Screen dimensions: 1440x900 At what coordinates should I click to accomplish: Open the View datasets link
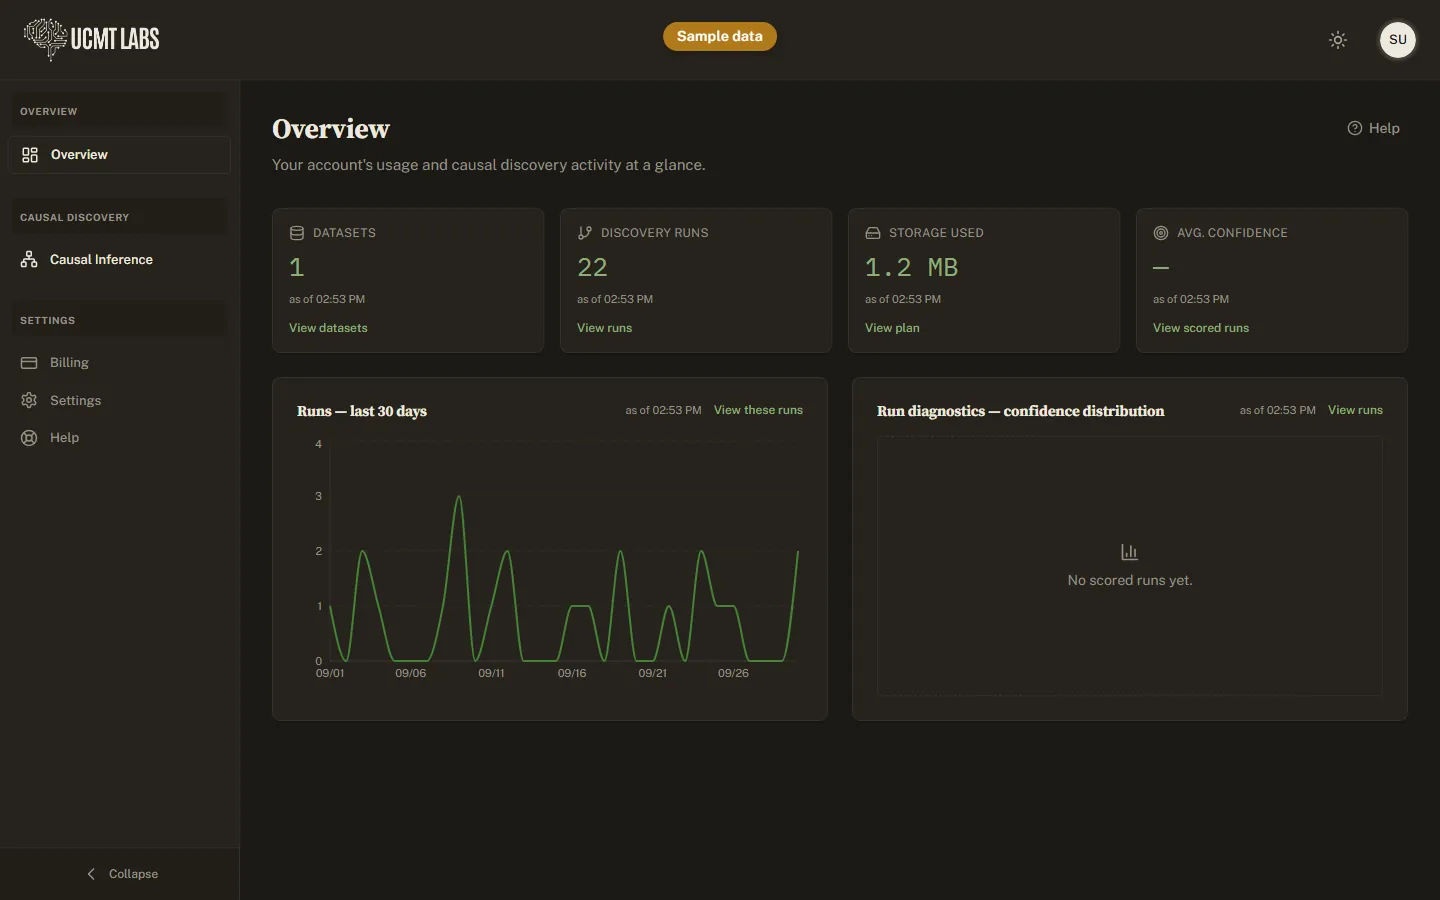[x=328, y=328]
